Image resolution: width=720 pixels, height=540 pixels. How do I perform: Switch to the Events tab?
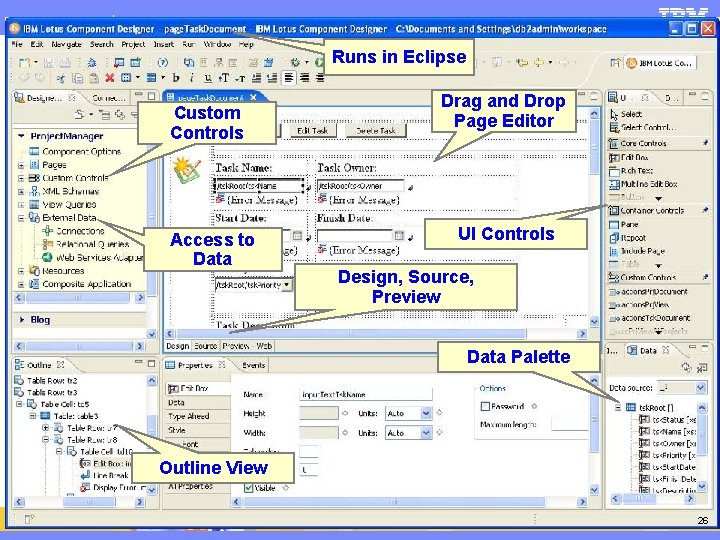tap(253, 366)
